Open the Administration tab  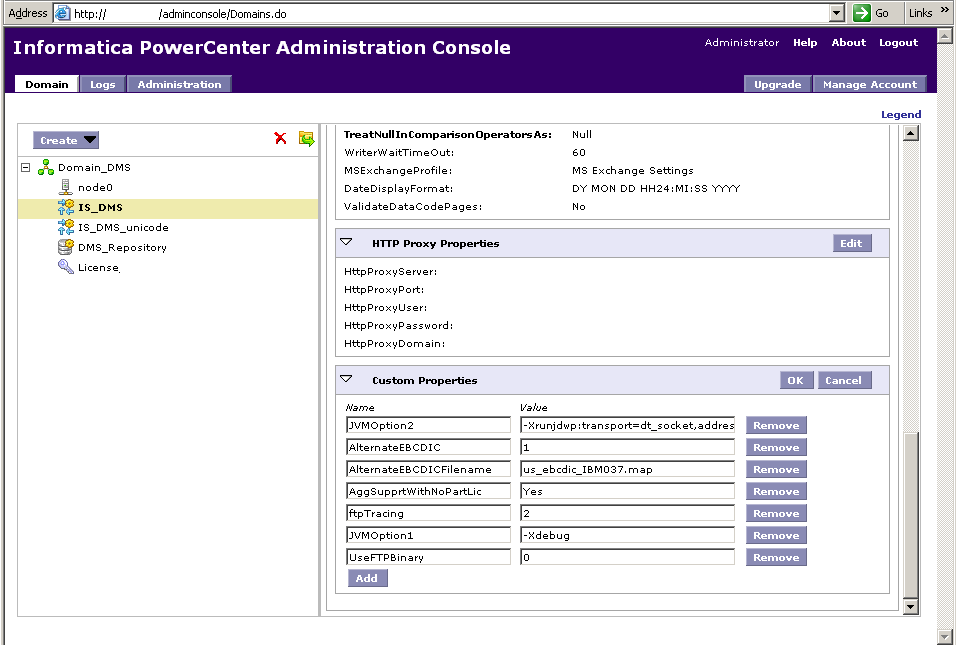pos(179,84)
